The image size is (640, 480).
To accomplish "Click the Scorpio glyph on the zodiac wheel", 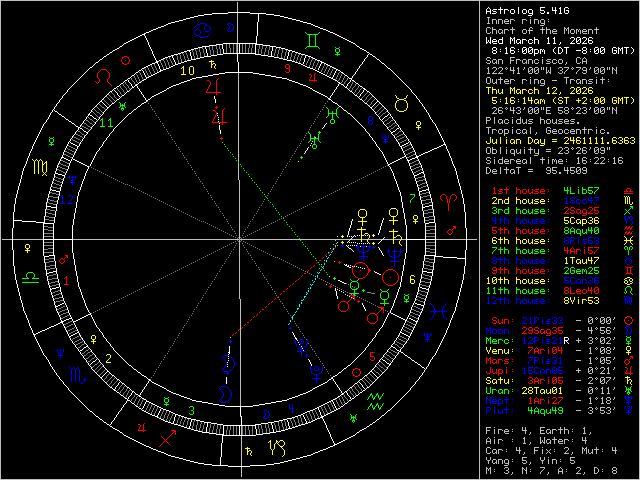I will (76, 377).
